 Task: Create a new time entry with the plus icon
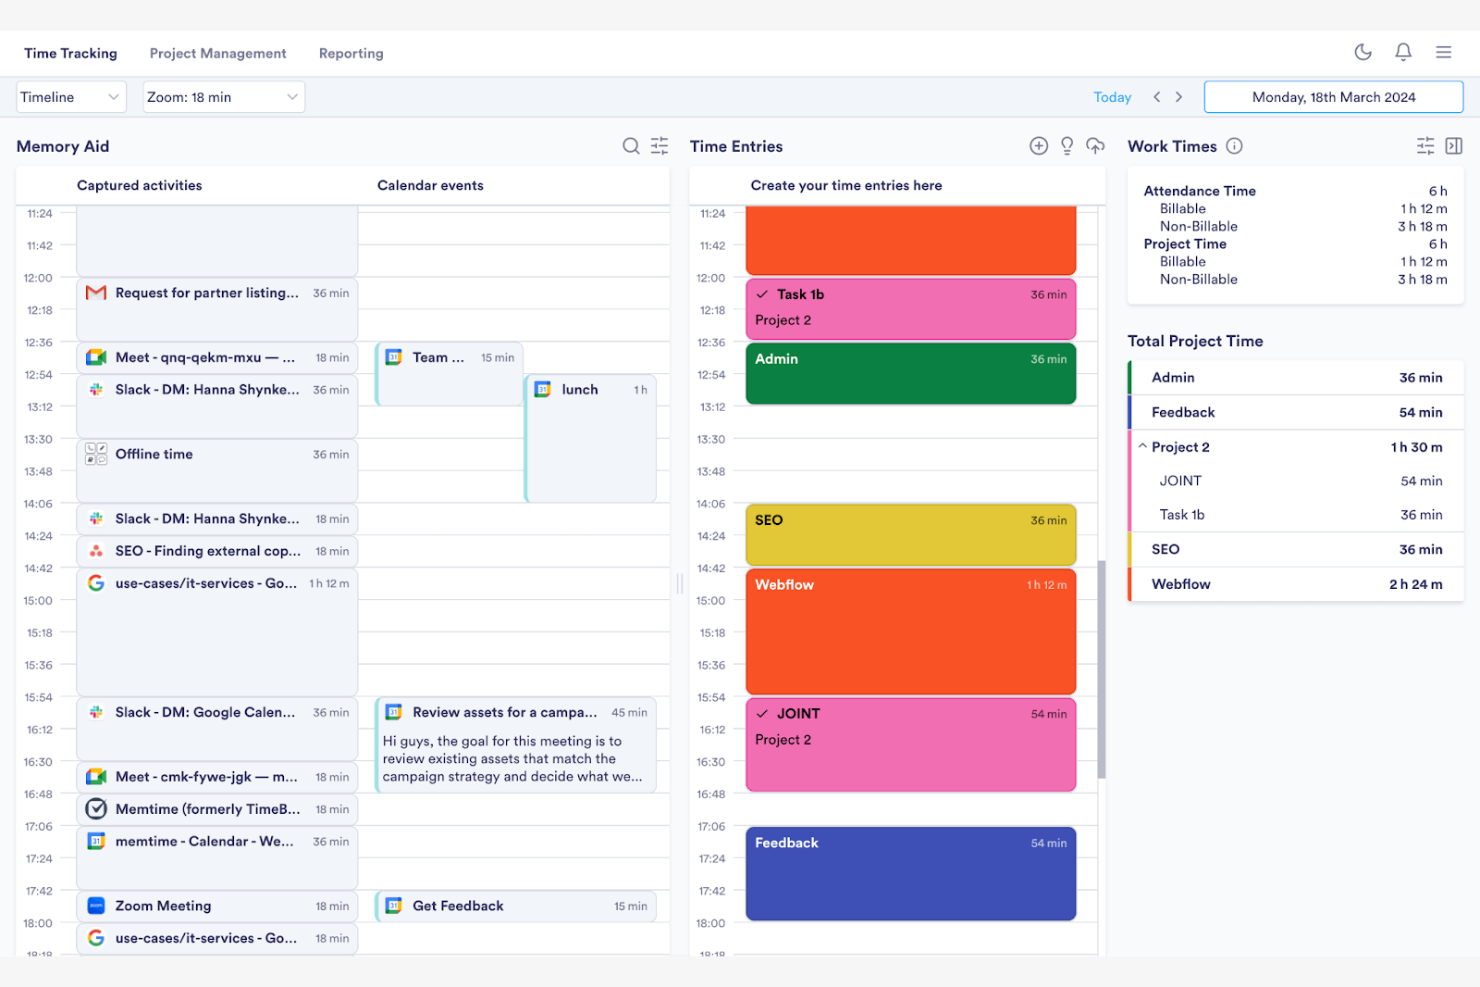(x=1038, y=145)
